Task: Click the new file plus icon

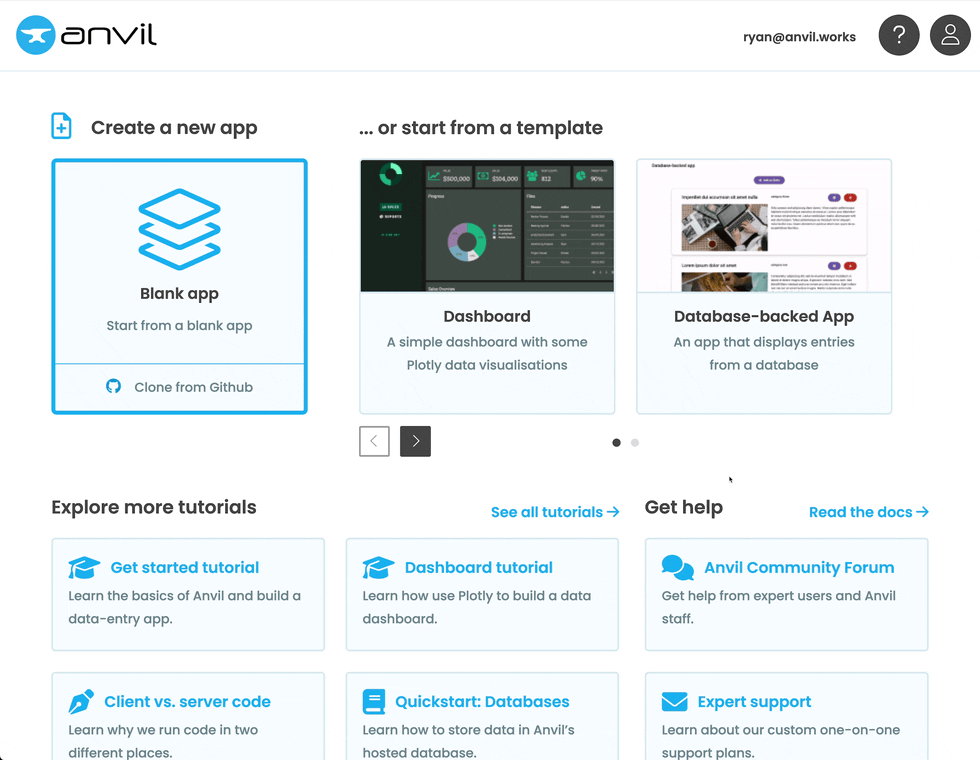Action: 61,126
